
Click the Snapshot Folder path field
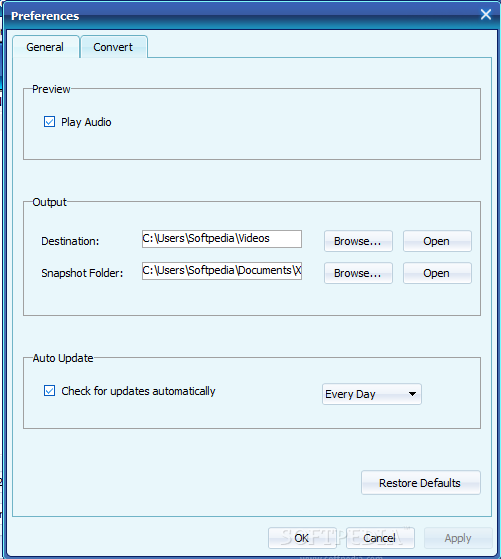[x=222, y=271]
